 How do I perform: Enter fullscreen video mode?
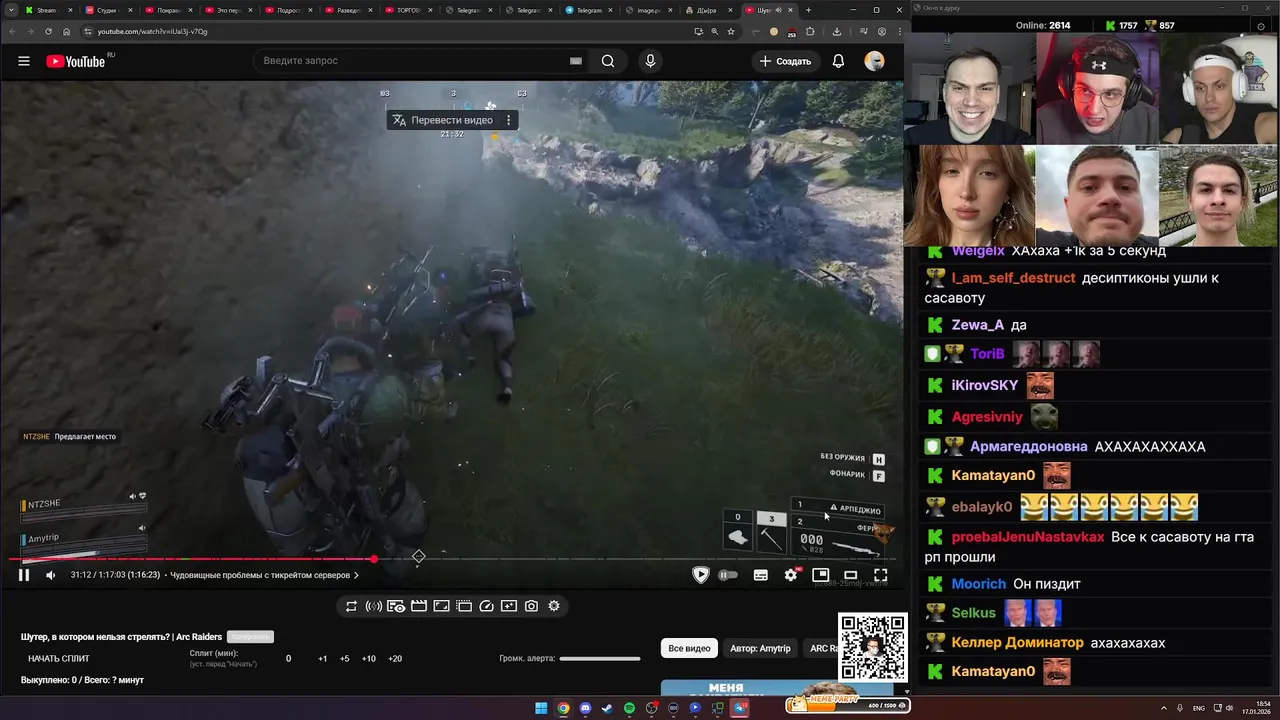pyautogui.click(x=880, y=575)
